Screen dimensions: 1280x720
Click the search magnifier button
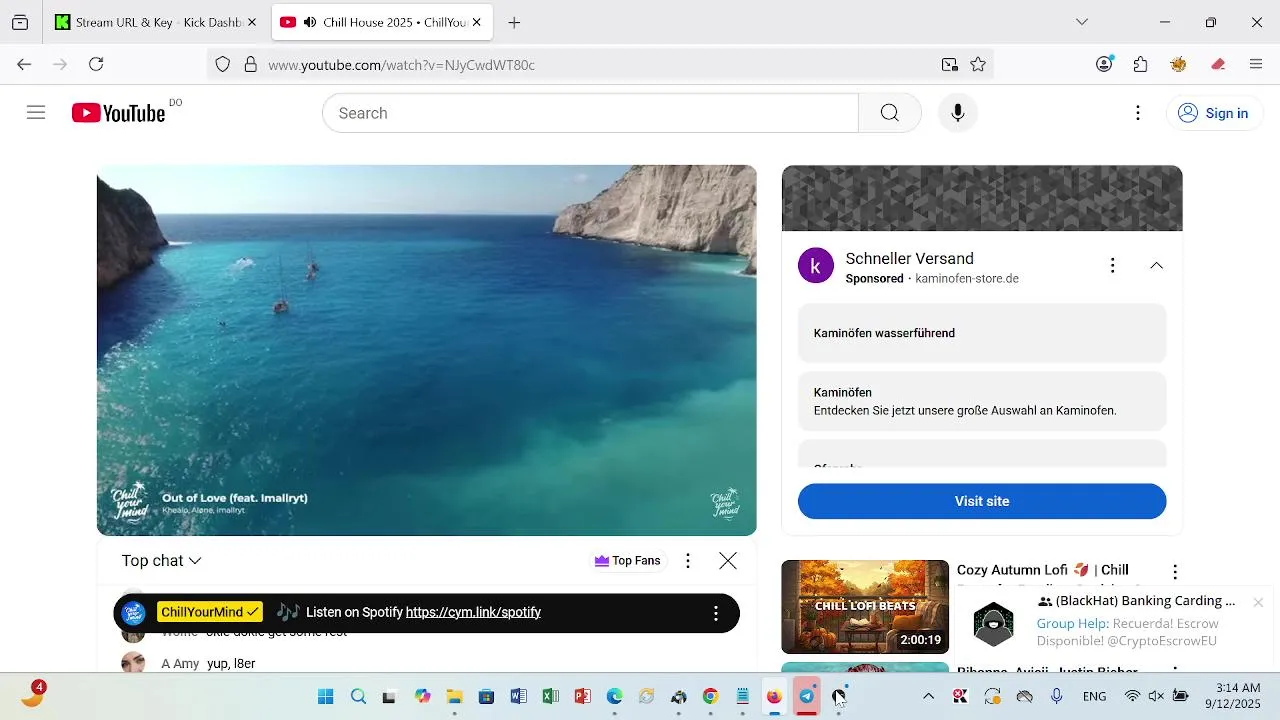pyautogui.click(x=889, y=113)
